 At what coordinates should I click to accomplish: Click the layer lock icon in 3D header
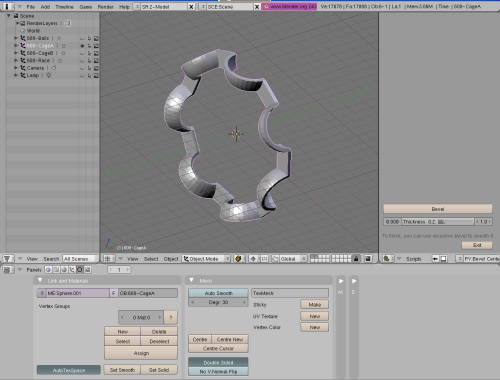[x=356, y=259]
